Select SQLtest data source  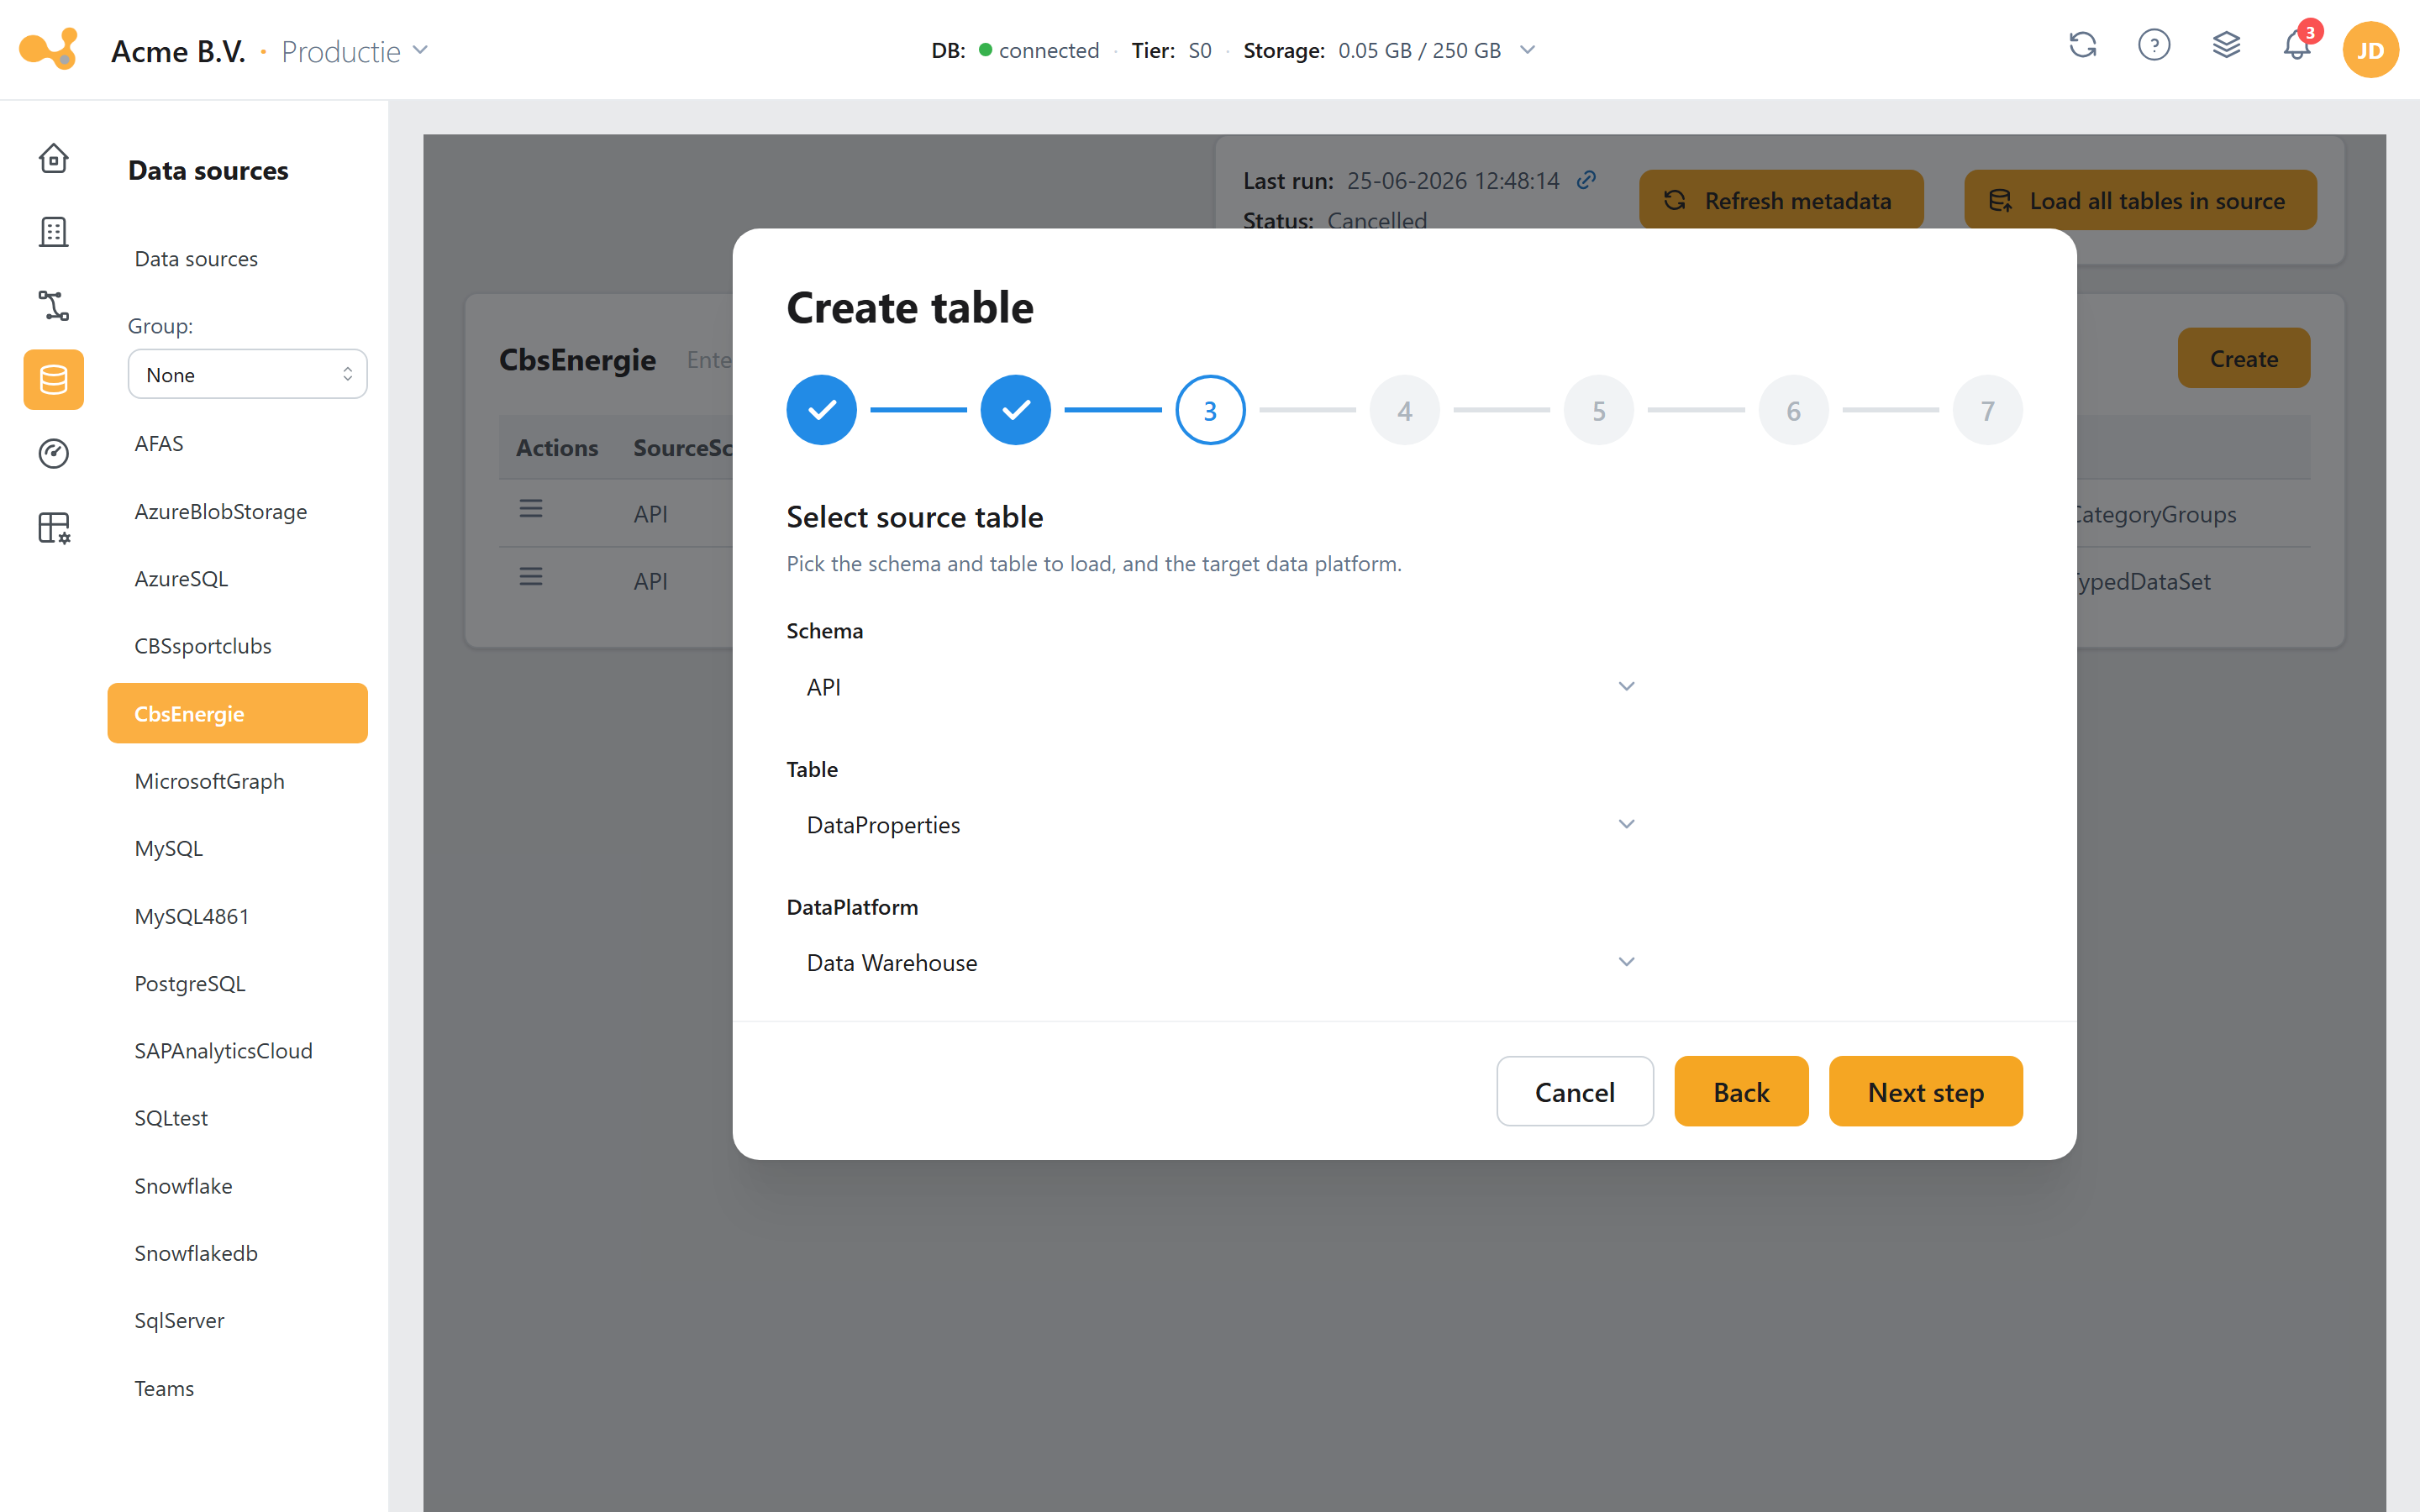237,1118
